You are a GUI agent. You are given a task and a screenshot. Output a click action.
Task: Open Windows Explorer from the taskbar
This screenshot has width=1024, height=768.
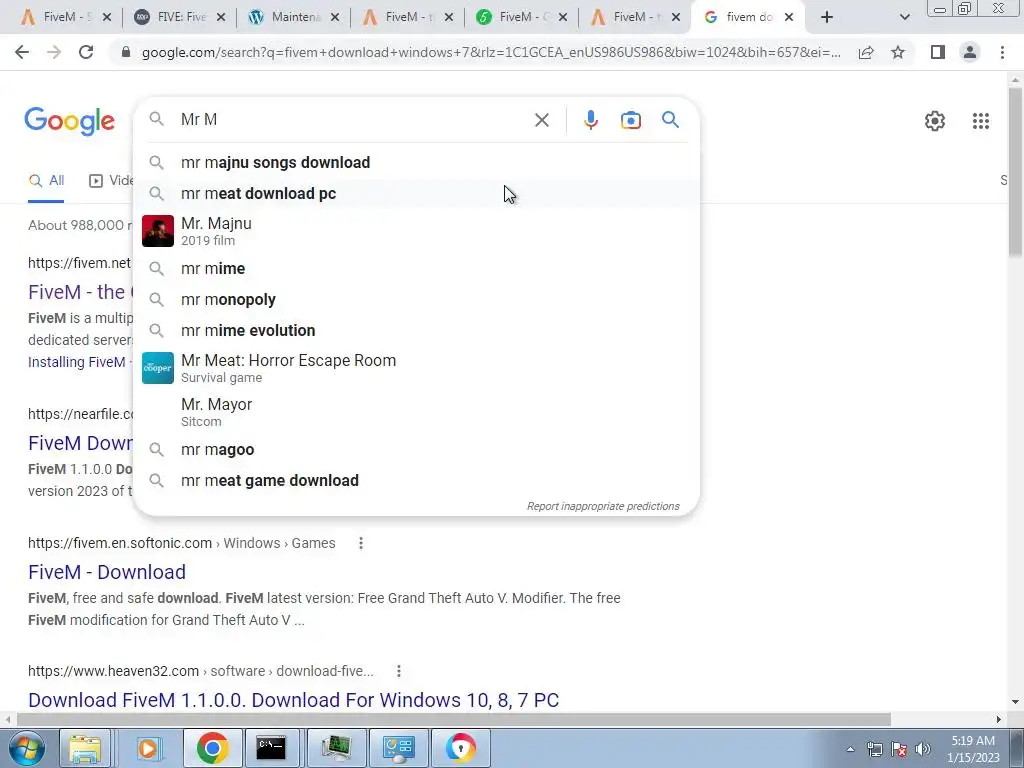85,748
